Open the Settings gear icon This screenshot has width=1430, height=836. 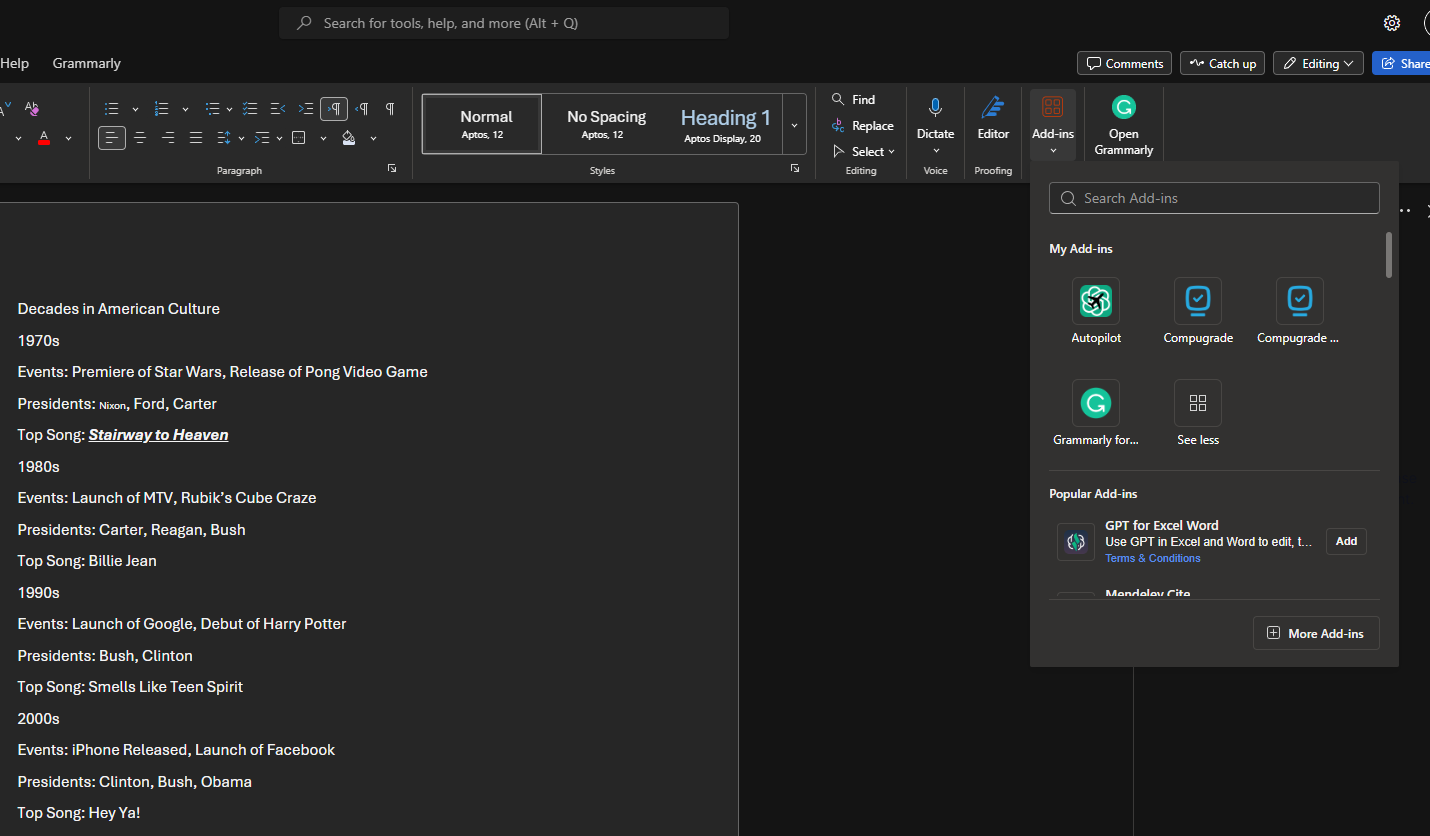pyautogui.click(x=1392, y=23)
